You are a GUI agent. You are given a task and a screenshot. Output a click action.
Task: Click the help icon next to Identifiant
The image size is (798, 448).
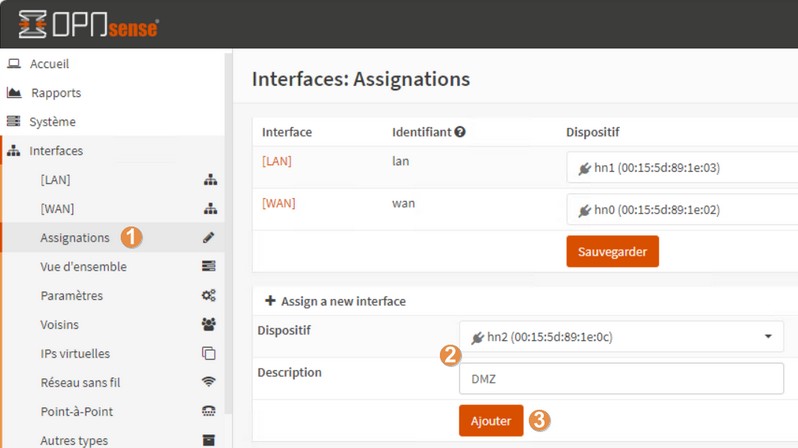point(460,132)
